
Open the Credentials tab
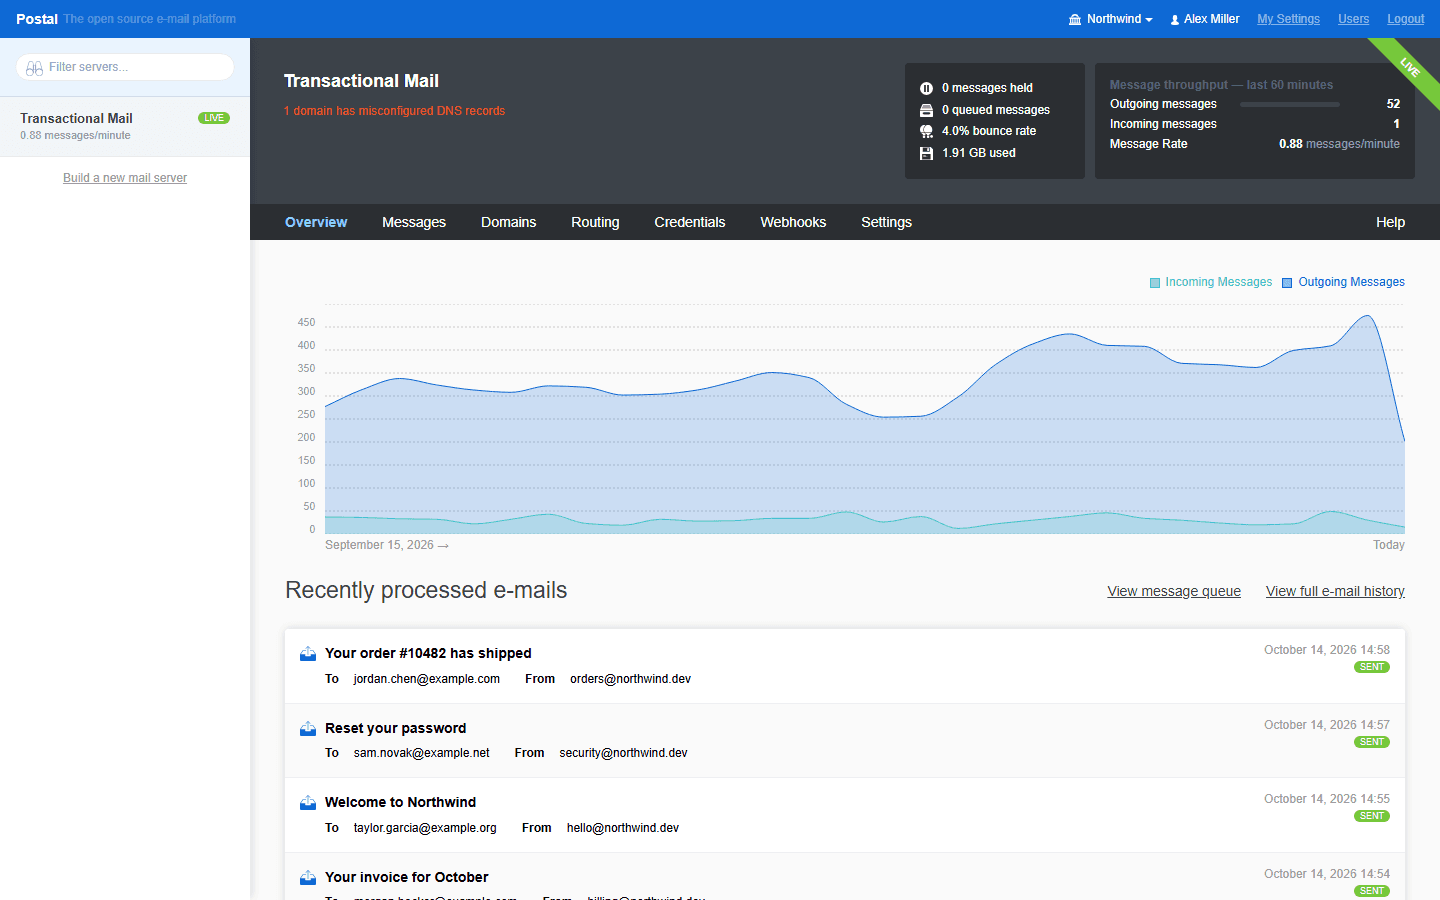coord(690,222)
